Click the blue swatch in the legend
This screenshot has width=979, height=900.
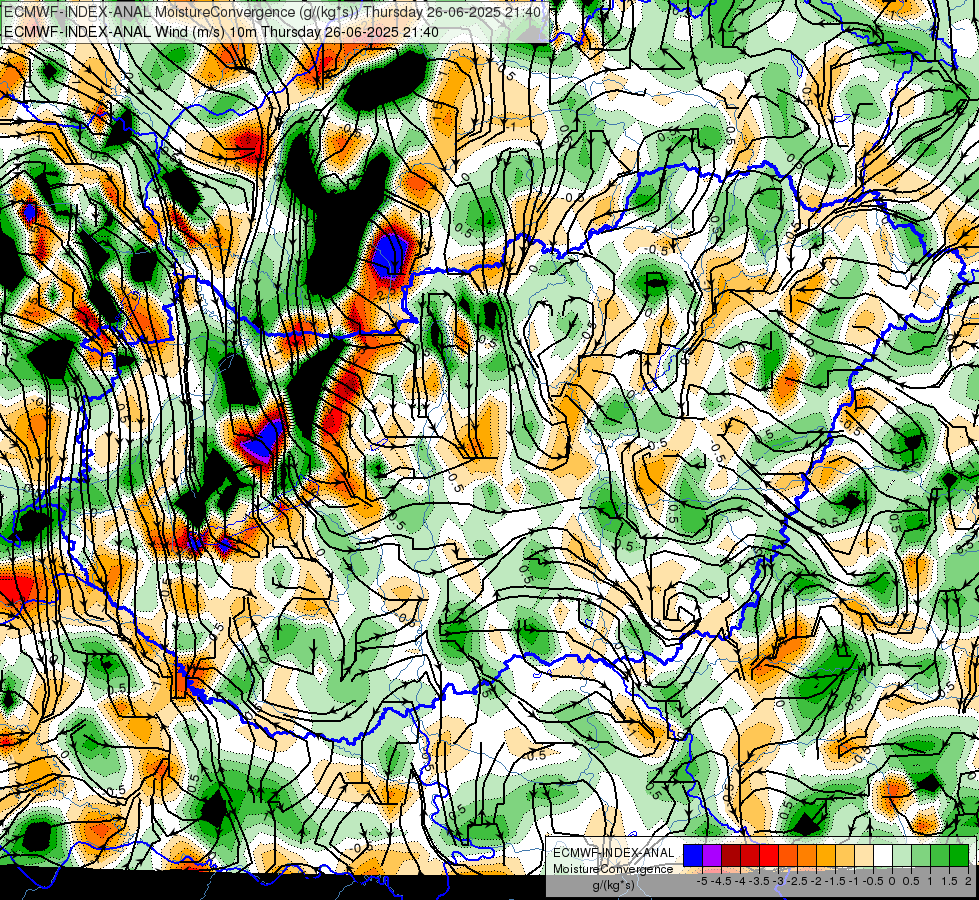tap(693, 855)
